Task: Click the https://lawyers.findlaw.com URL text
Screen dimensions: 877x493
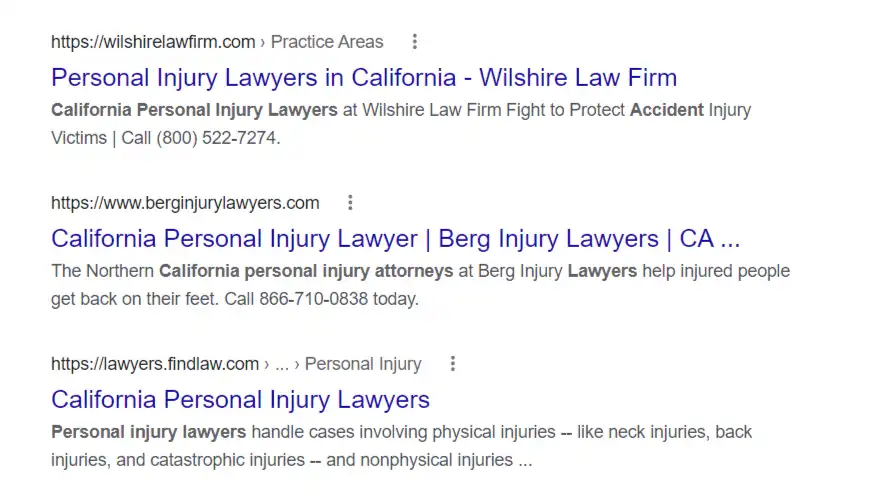Action: 155,364
